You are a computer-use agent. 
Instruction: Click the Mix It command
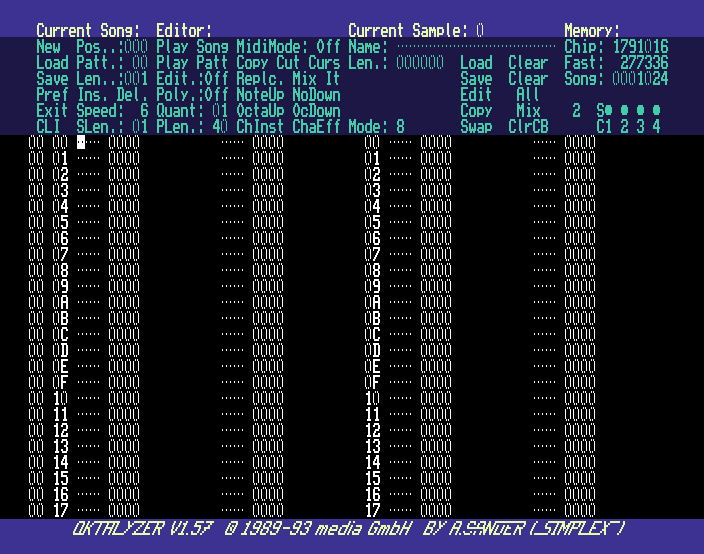pyautogui.click(x=316, y=79)
